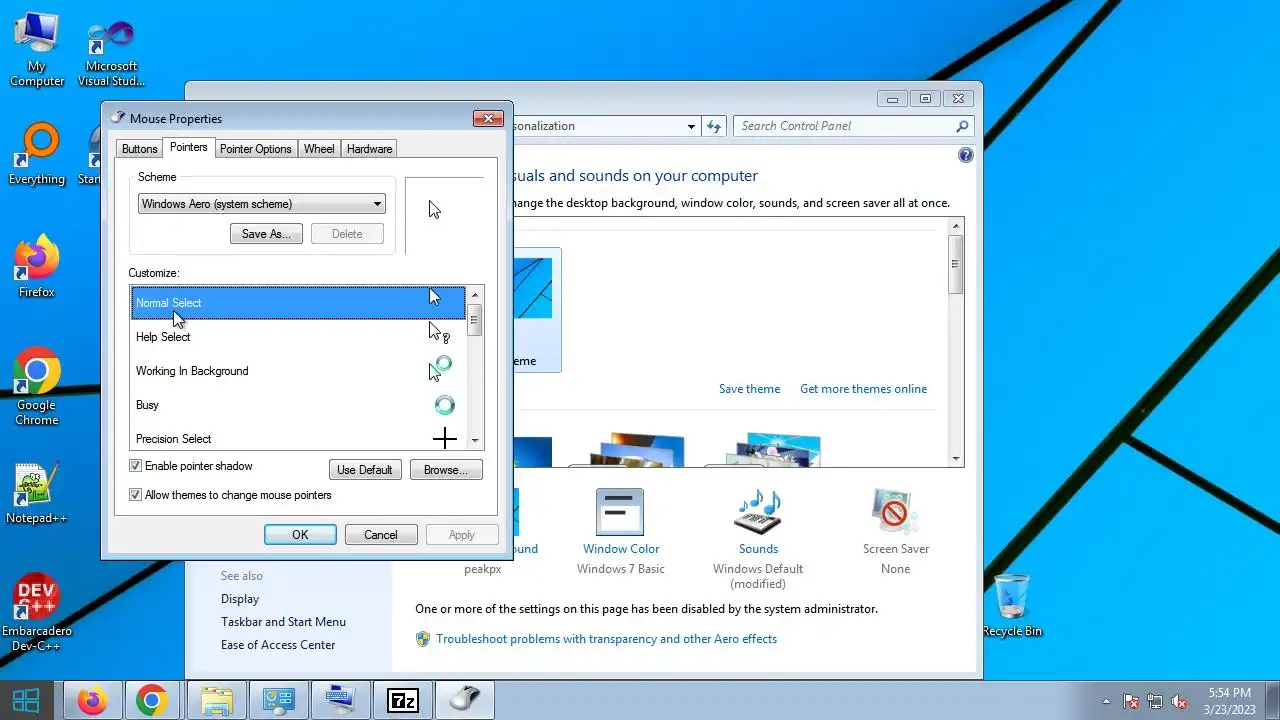This screenshot has width=1280, height=720.
Task: Select Normal Select pointer row
Action: click(x=298, y=303)
